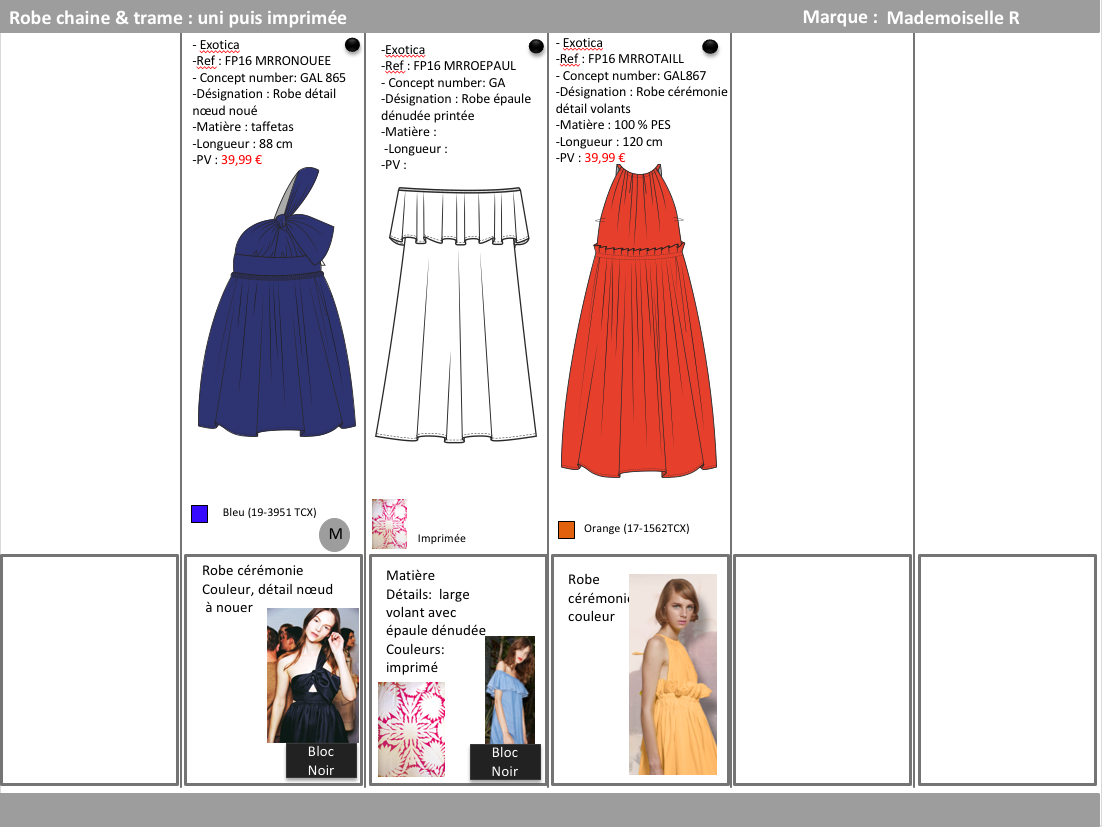Select 'Bleu (19-3951 TCX)' color label
The width and height of the screenshot is (1102, 827).
point(270,513)
